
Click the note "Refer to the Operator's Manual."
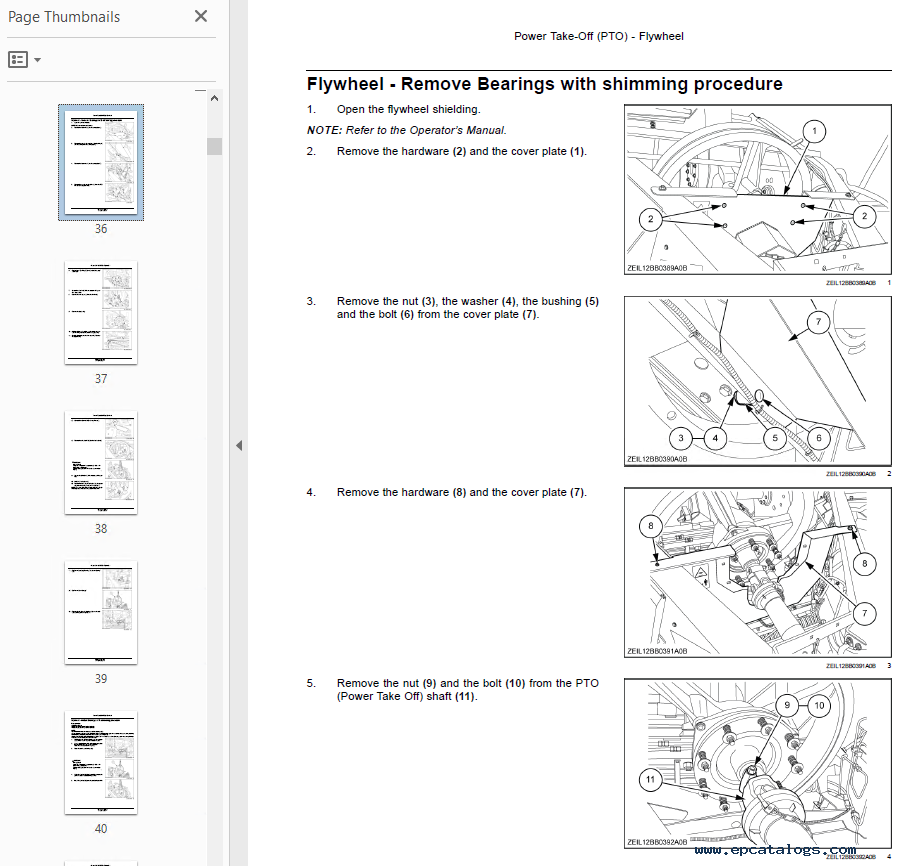[426, 130]
